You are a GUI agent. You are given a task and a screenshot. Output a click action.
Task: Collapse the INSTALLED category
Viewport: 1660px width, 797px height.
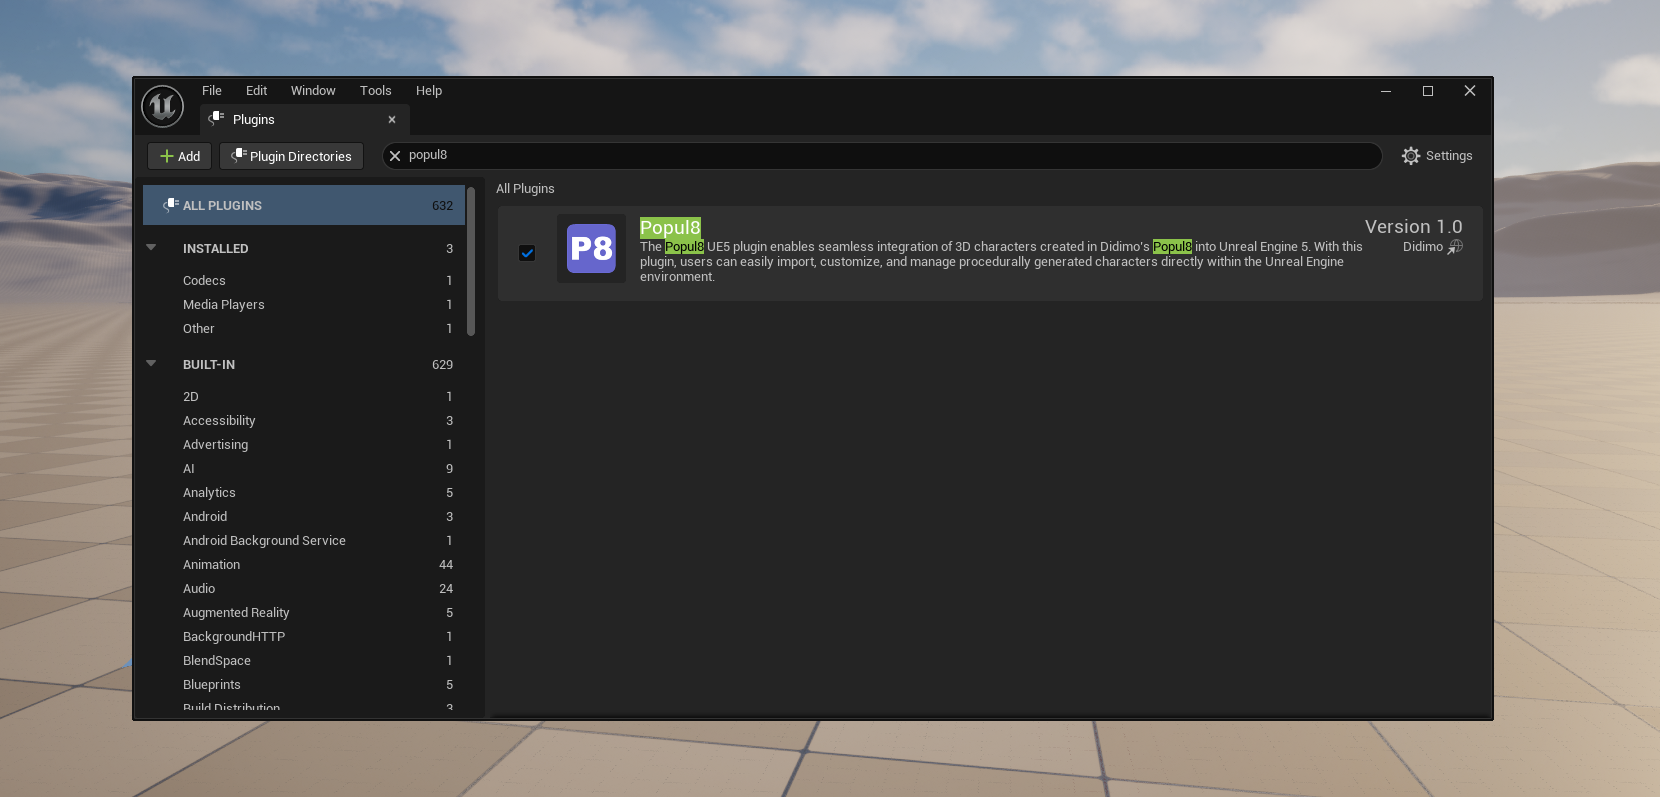(x=151, y=248)
